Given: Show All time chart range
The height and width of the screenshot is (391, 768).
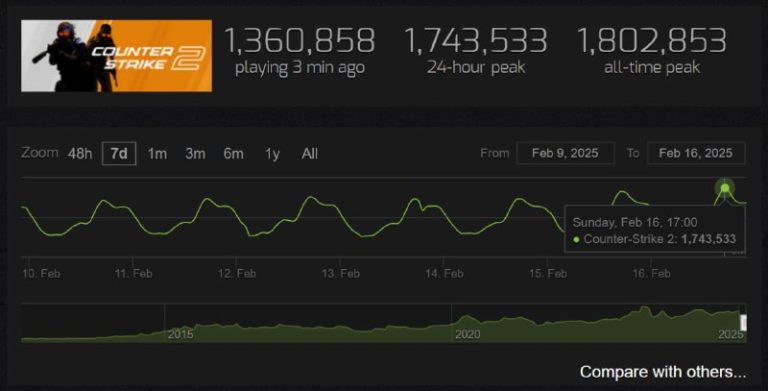Looking at the screenshot, I should coord(310,154).
